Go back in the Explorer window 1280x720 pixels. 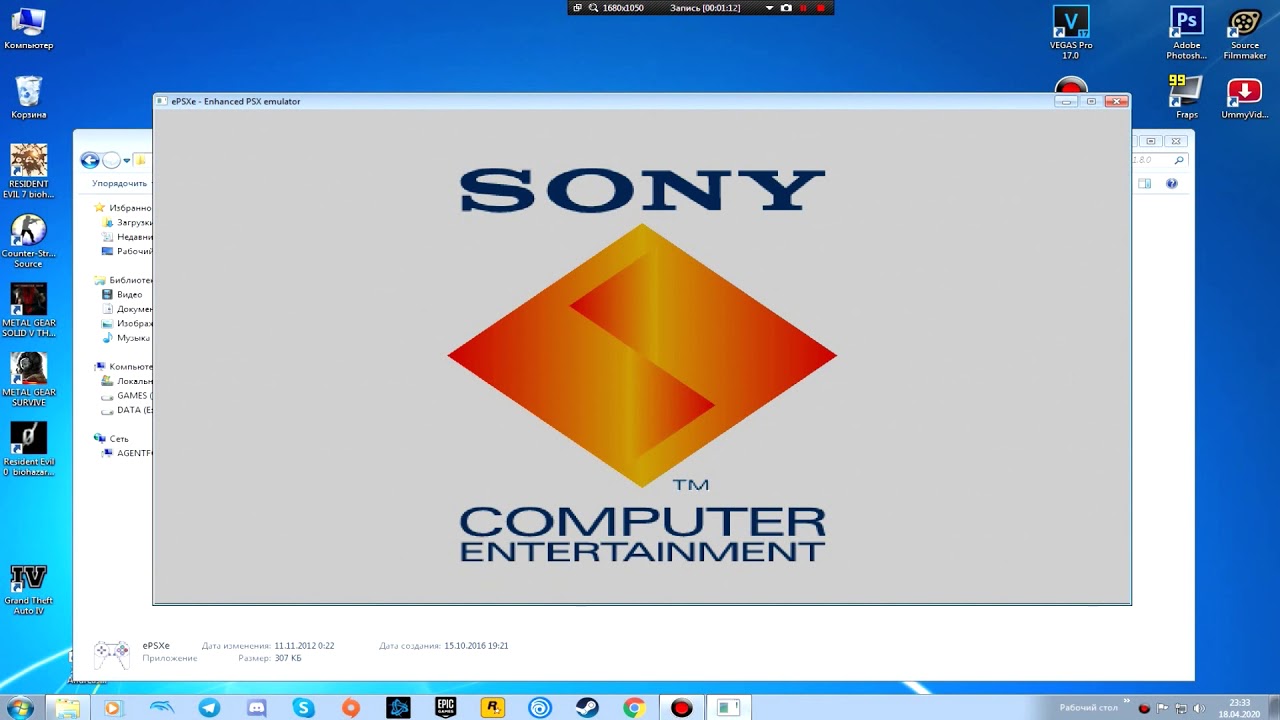coord(90,160)
